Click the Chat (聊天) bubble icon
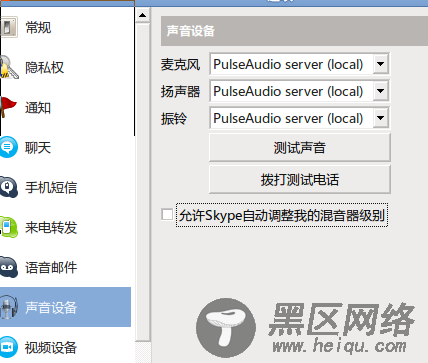Screen dimensions: 428x363 click(x=9, y=147)
